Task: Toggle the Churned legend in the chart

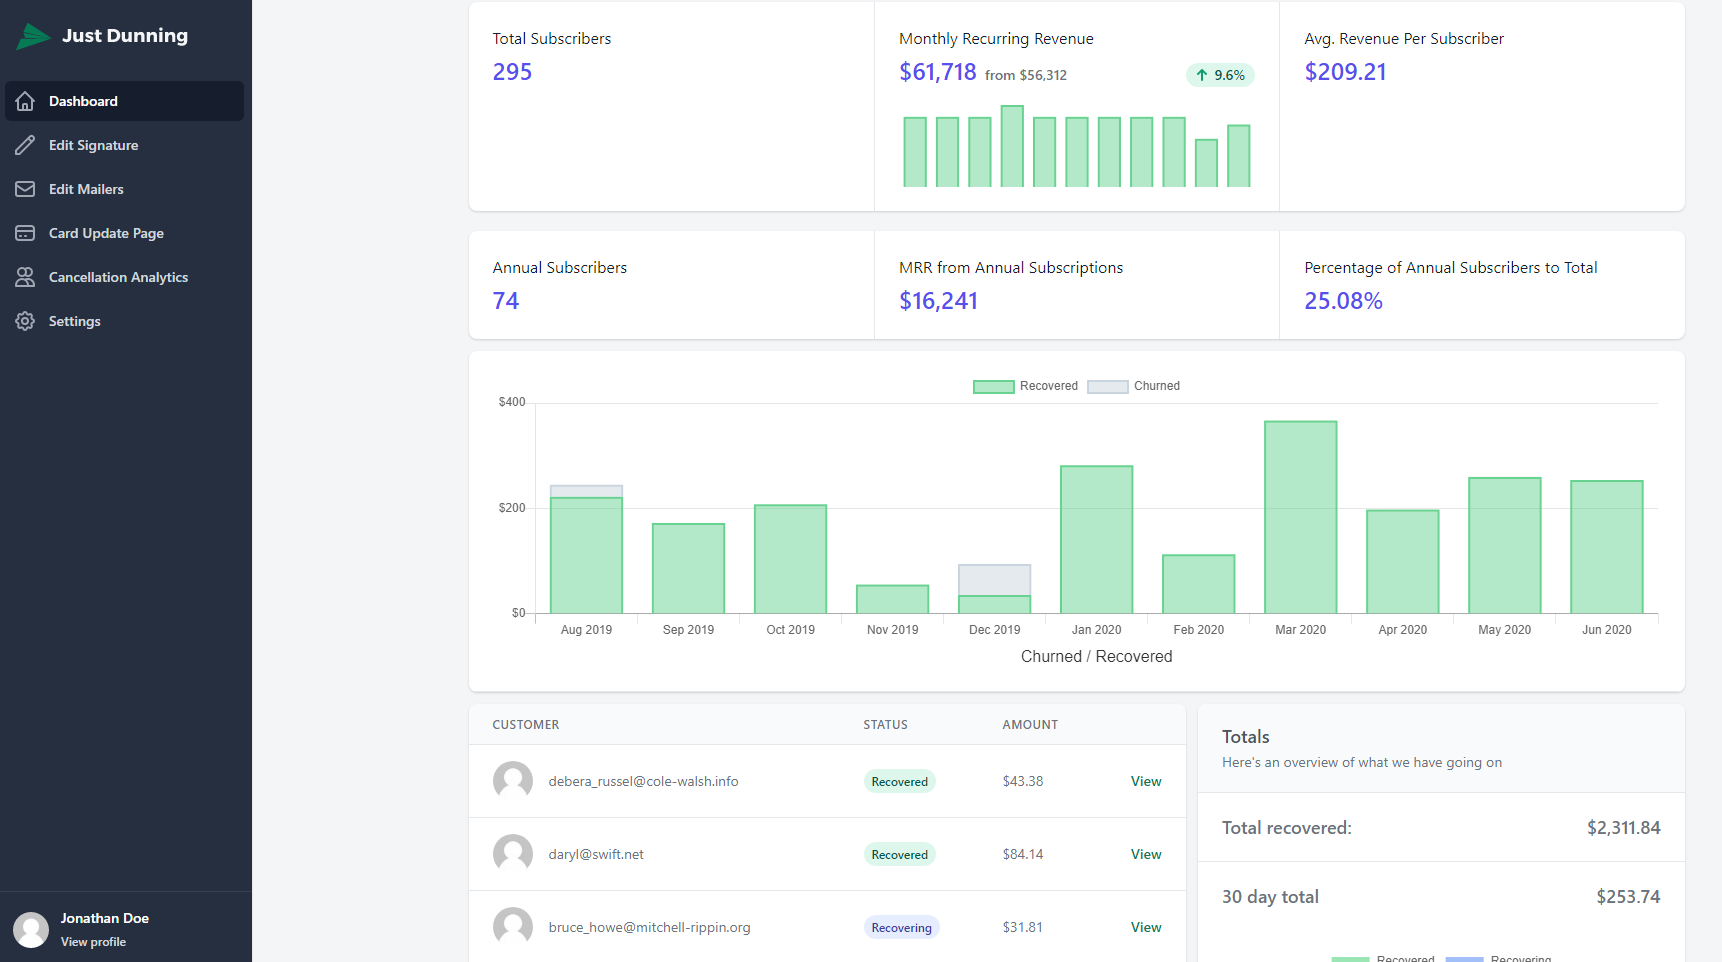Action: click(x=1134, y=386)
